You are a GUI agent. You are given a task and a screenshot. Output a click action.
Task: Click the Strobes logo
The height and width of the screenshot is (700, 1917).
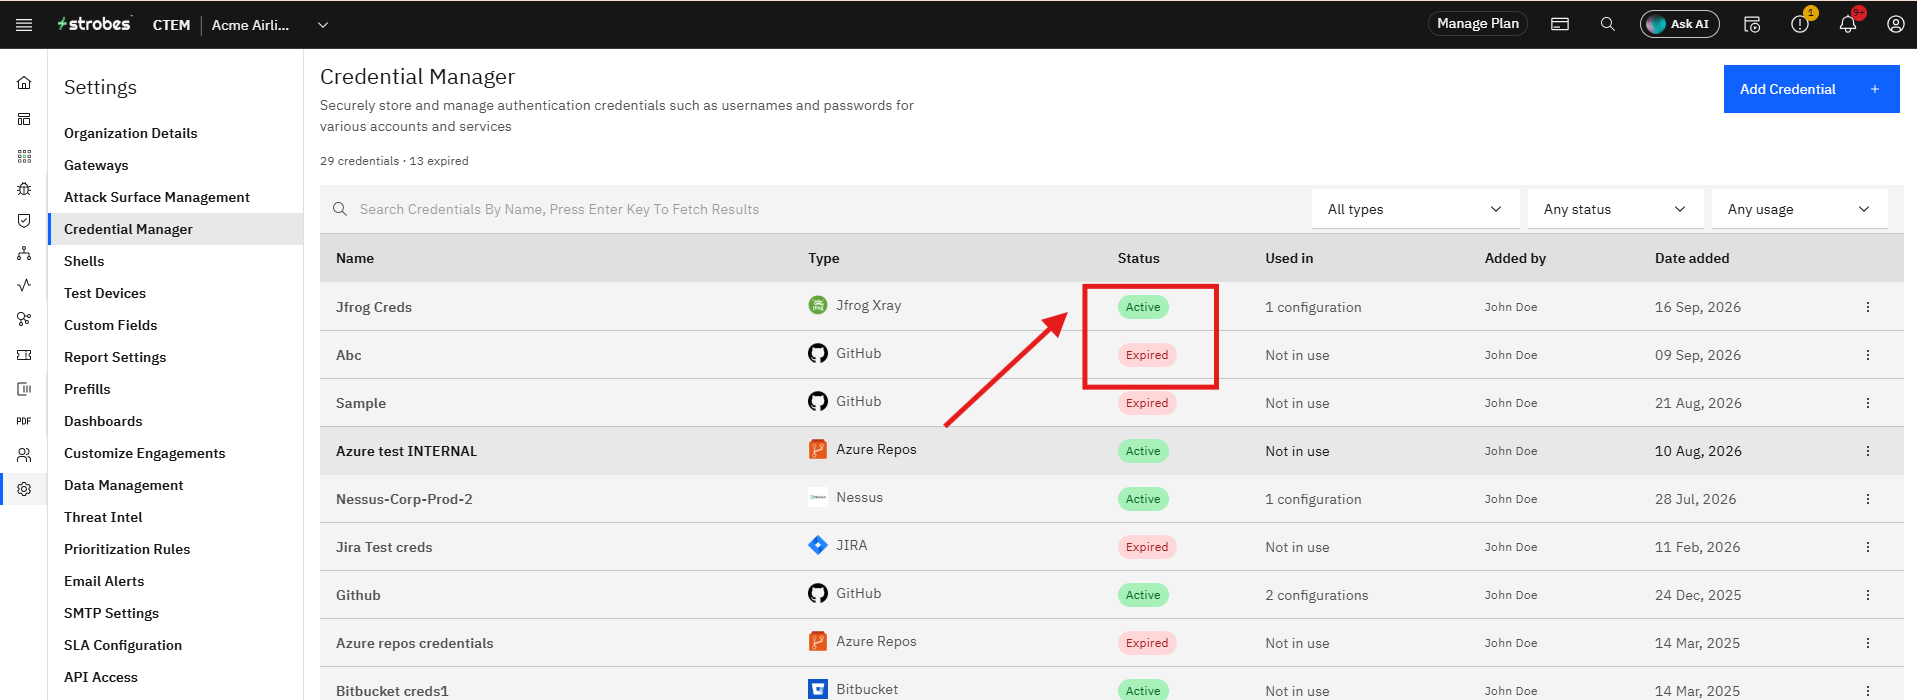94,24
